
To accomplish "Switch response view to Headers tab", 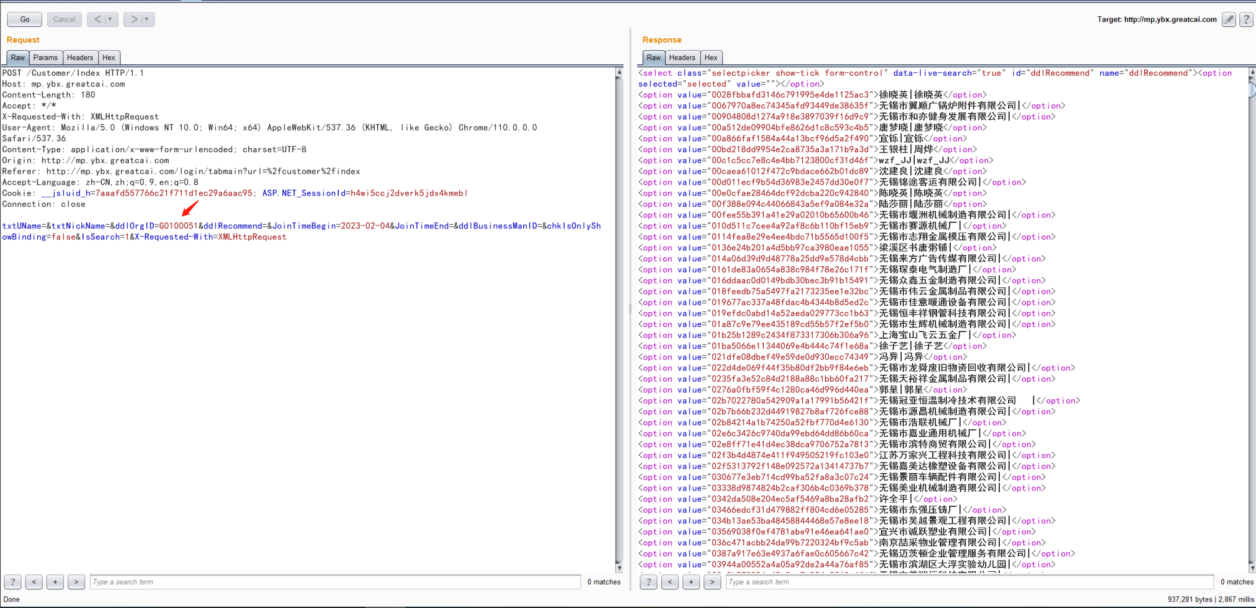I will [682, 58].
